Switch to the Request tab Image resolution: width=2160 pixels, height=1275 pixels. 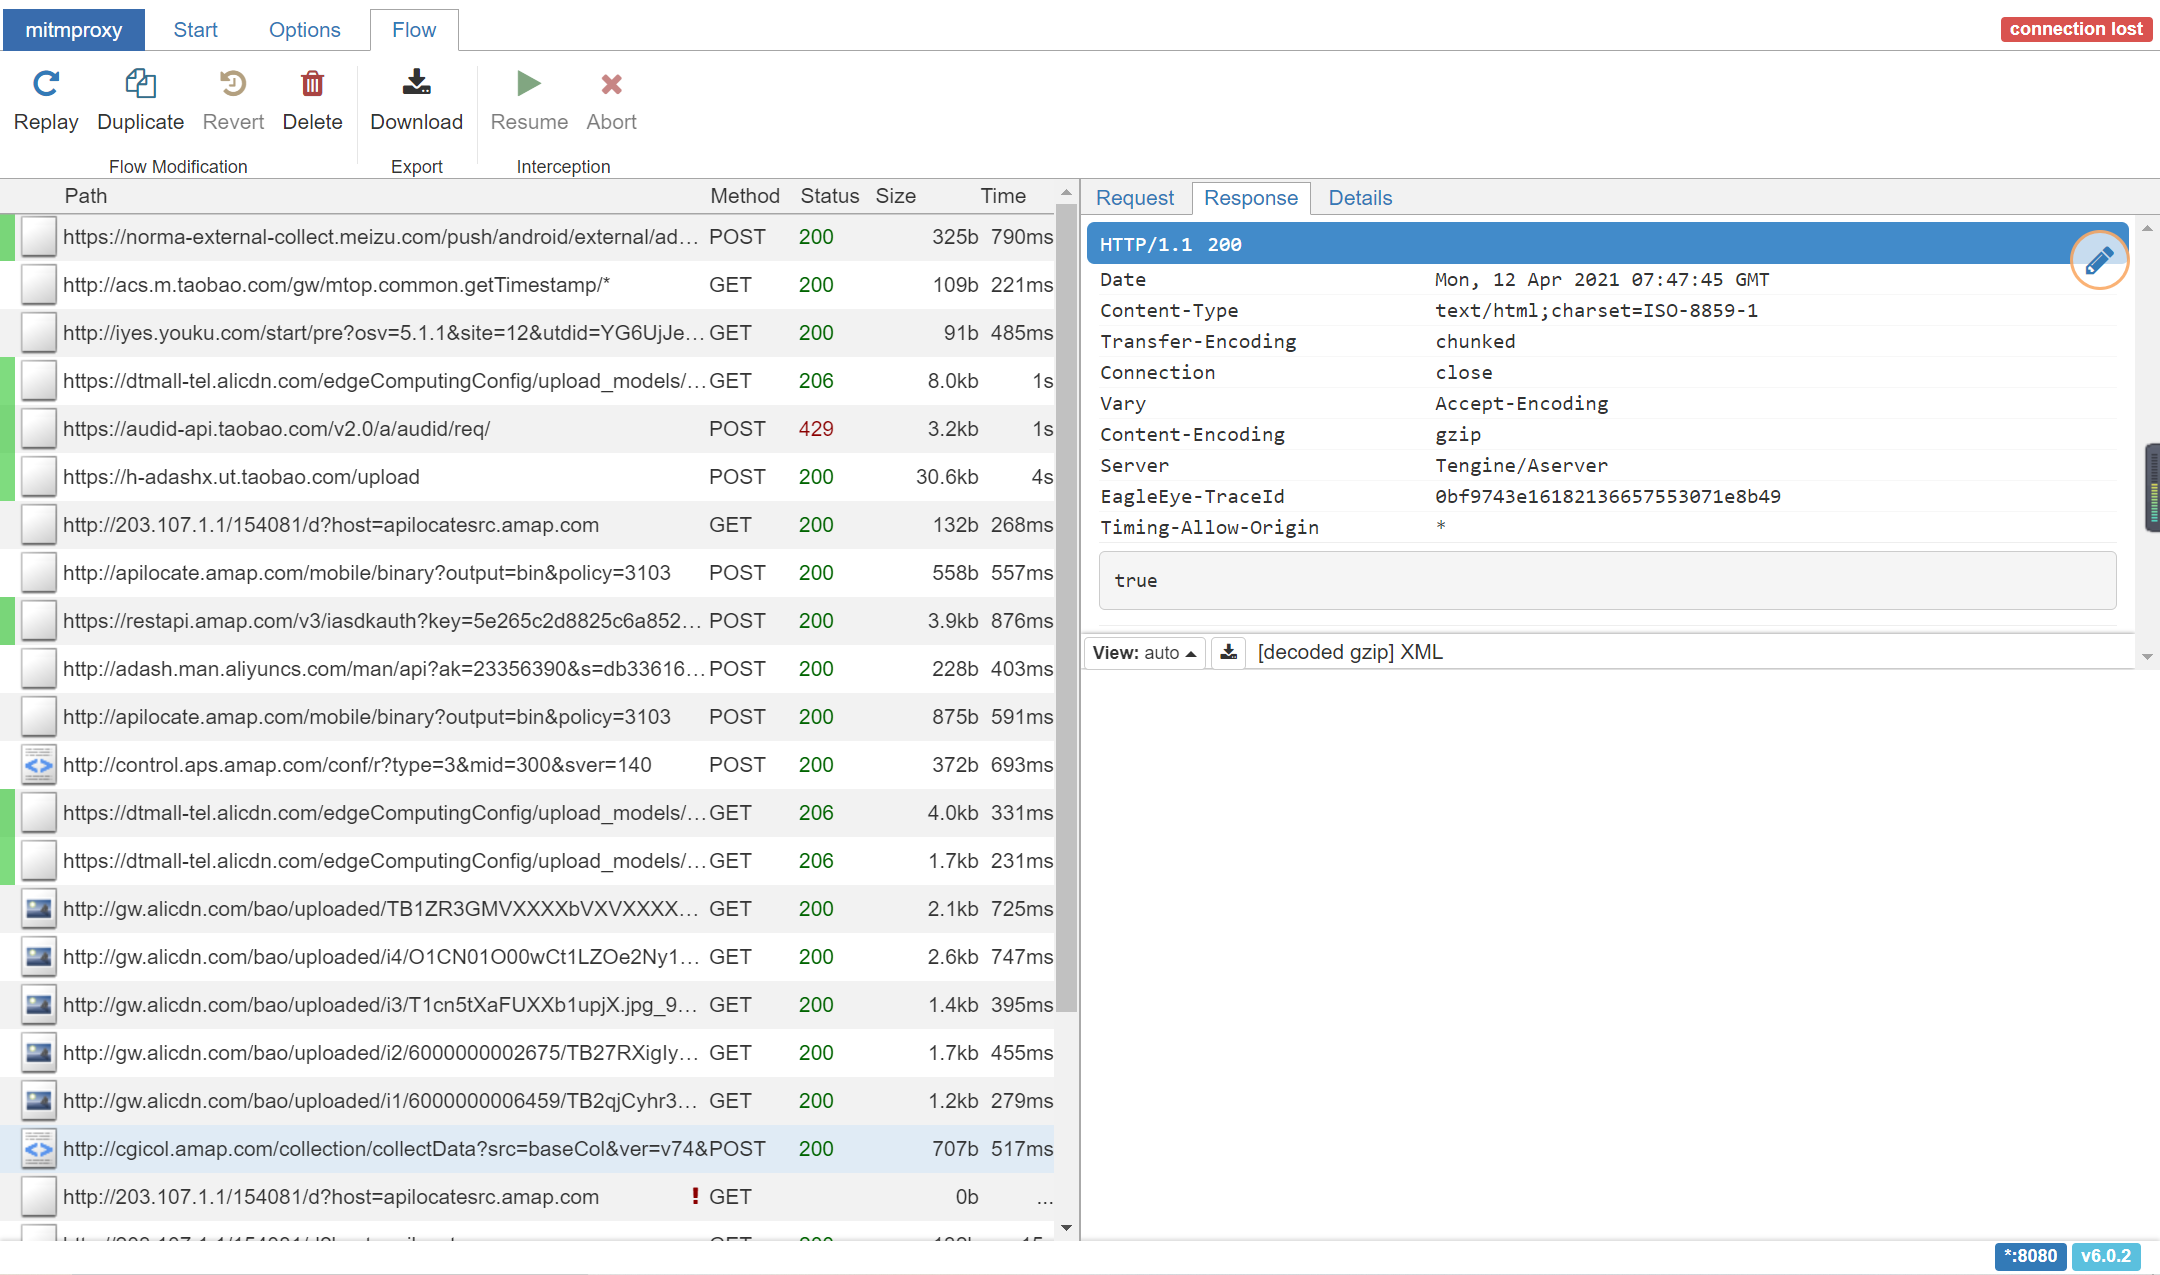1137,197
